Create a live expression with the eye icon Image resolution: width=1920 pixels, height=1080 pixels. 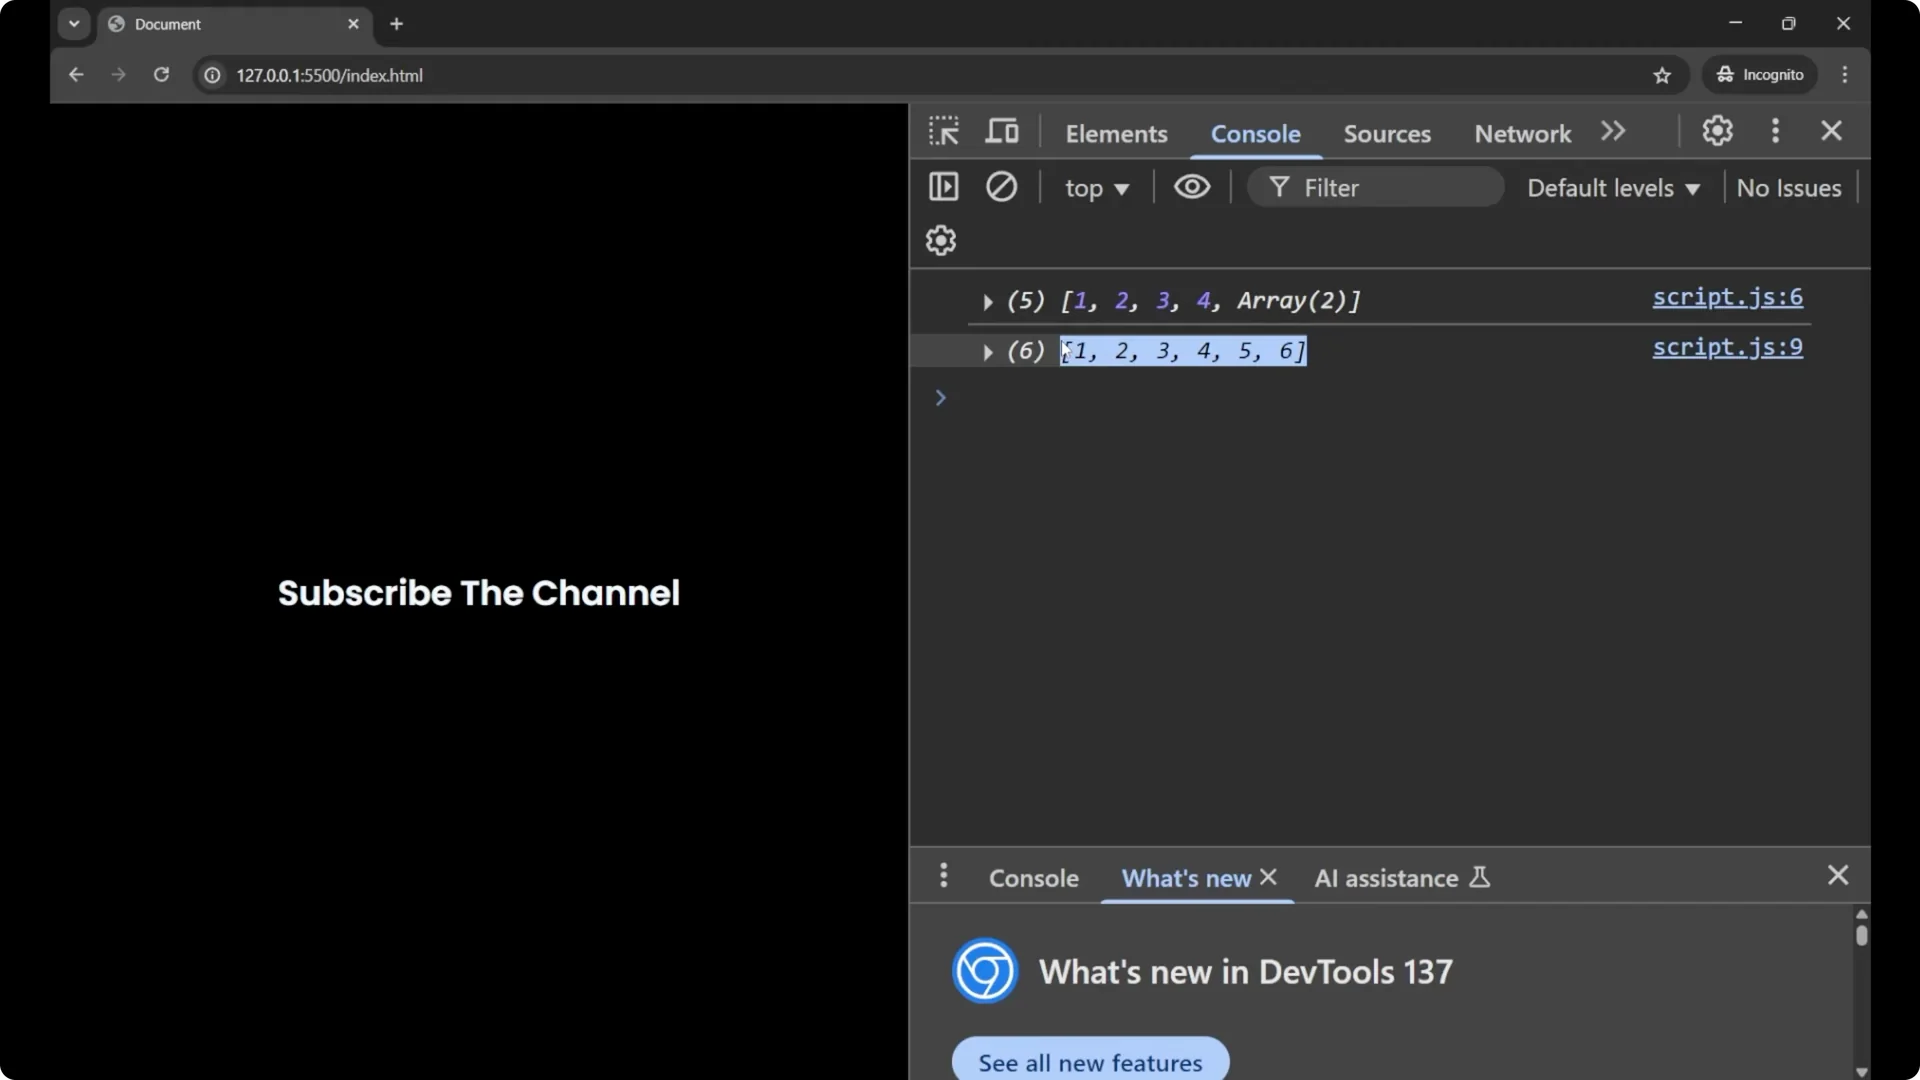click(1191, 187)
